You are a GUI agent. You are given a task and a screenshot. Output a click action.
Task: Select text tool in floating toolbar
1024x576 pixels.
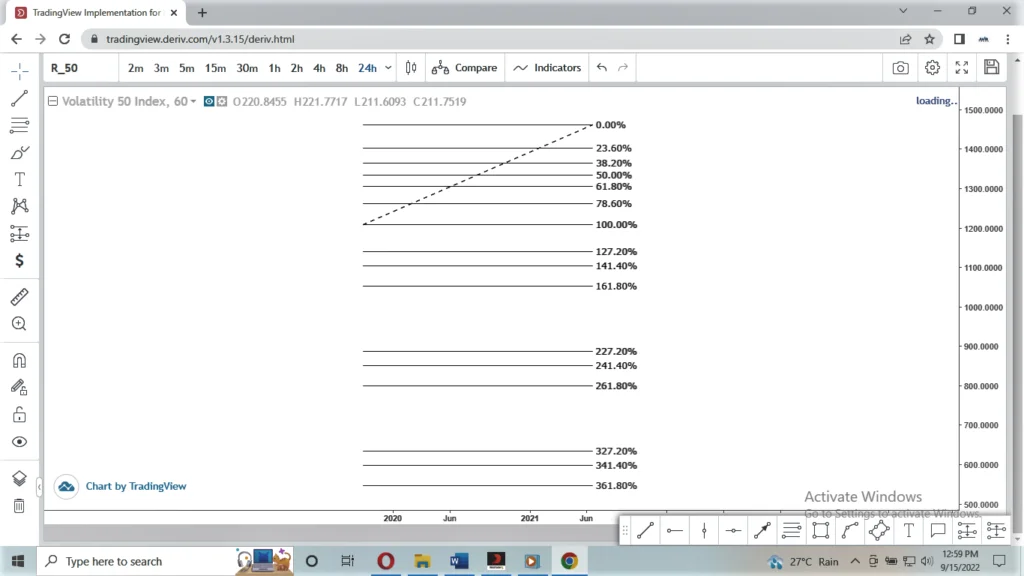coord(908,530)
